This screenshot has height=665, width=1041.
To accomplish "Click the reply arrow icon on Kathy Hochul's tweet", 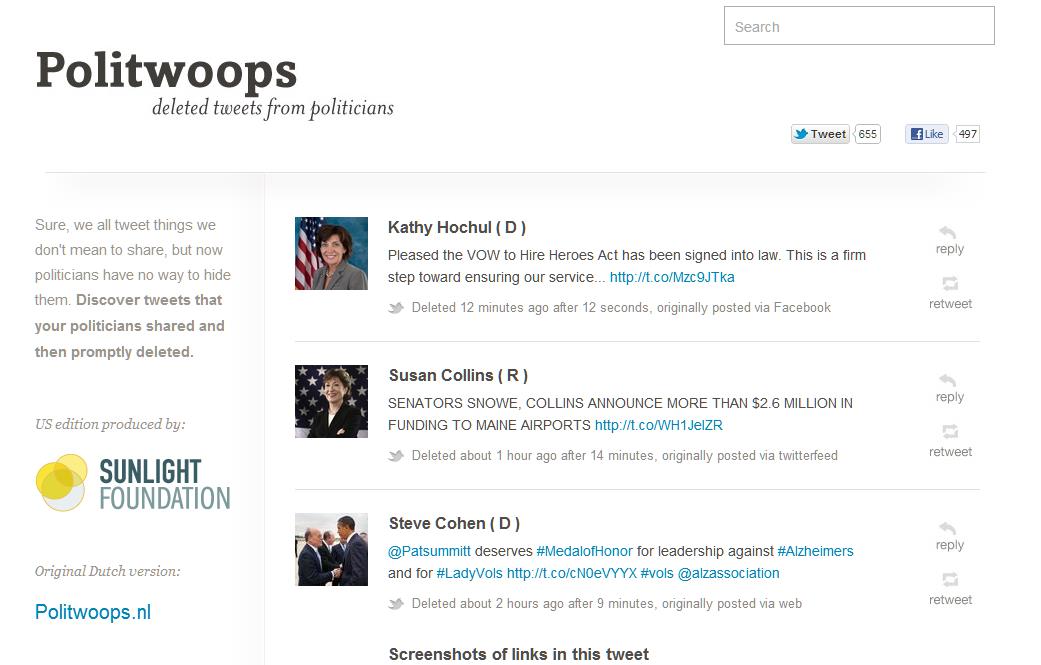I will [948, 233].
